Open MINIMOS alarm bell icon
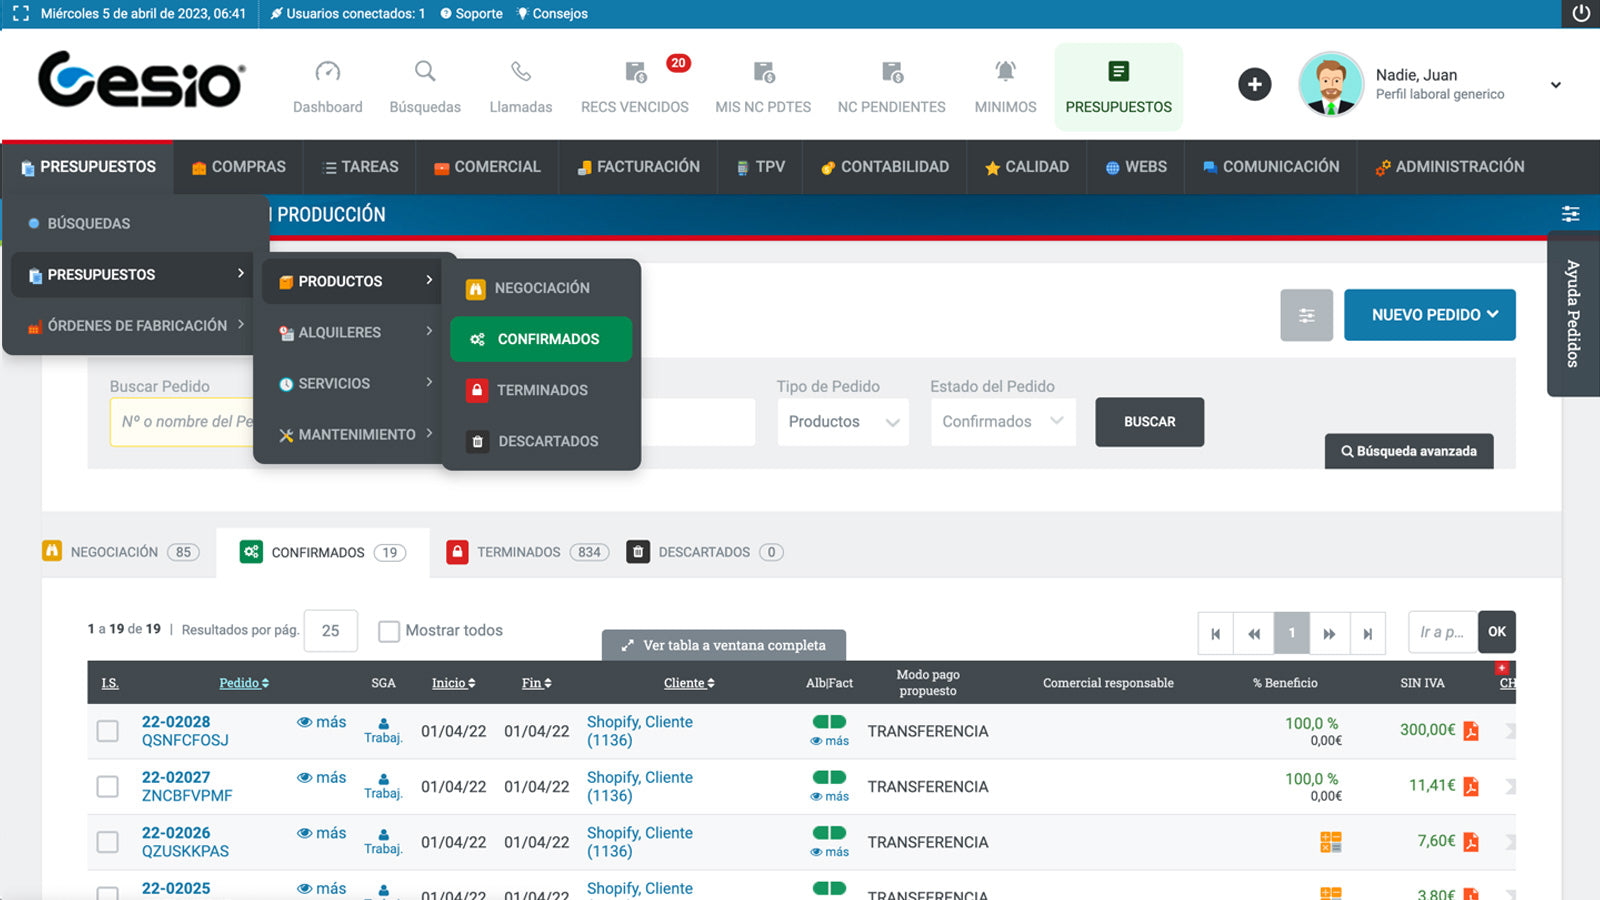The height and width of the screenshot is (900, 1600). [x=1005, y=72]
